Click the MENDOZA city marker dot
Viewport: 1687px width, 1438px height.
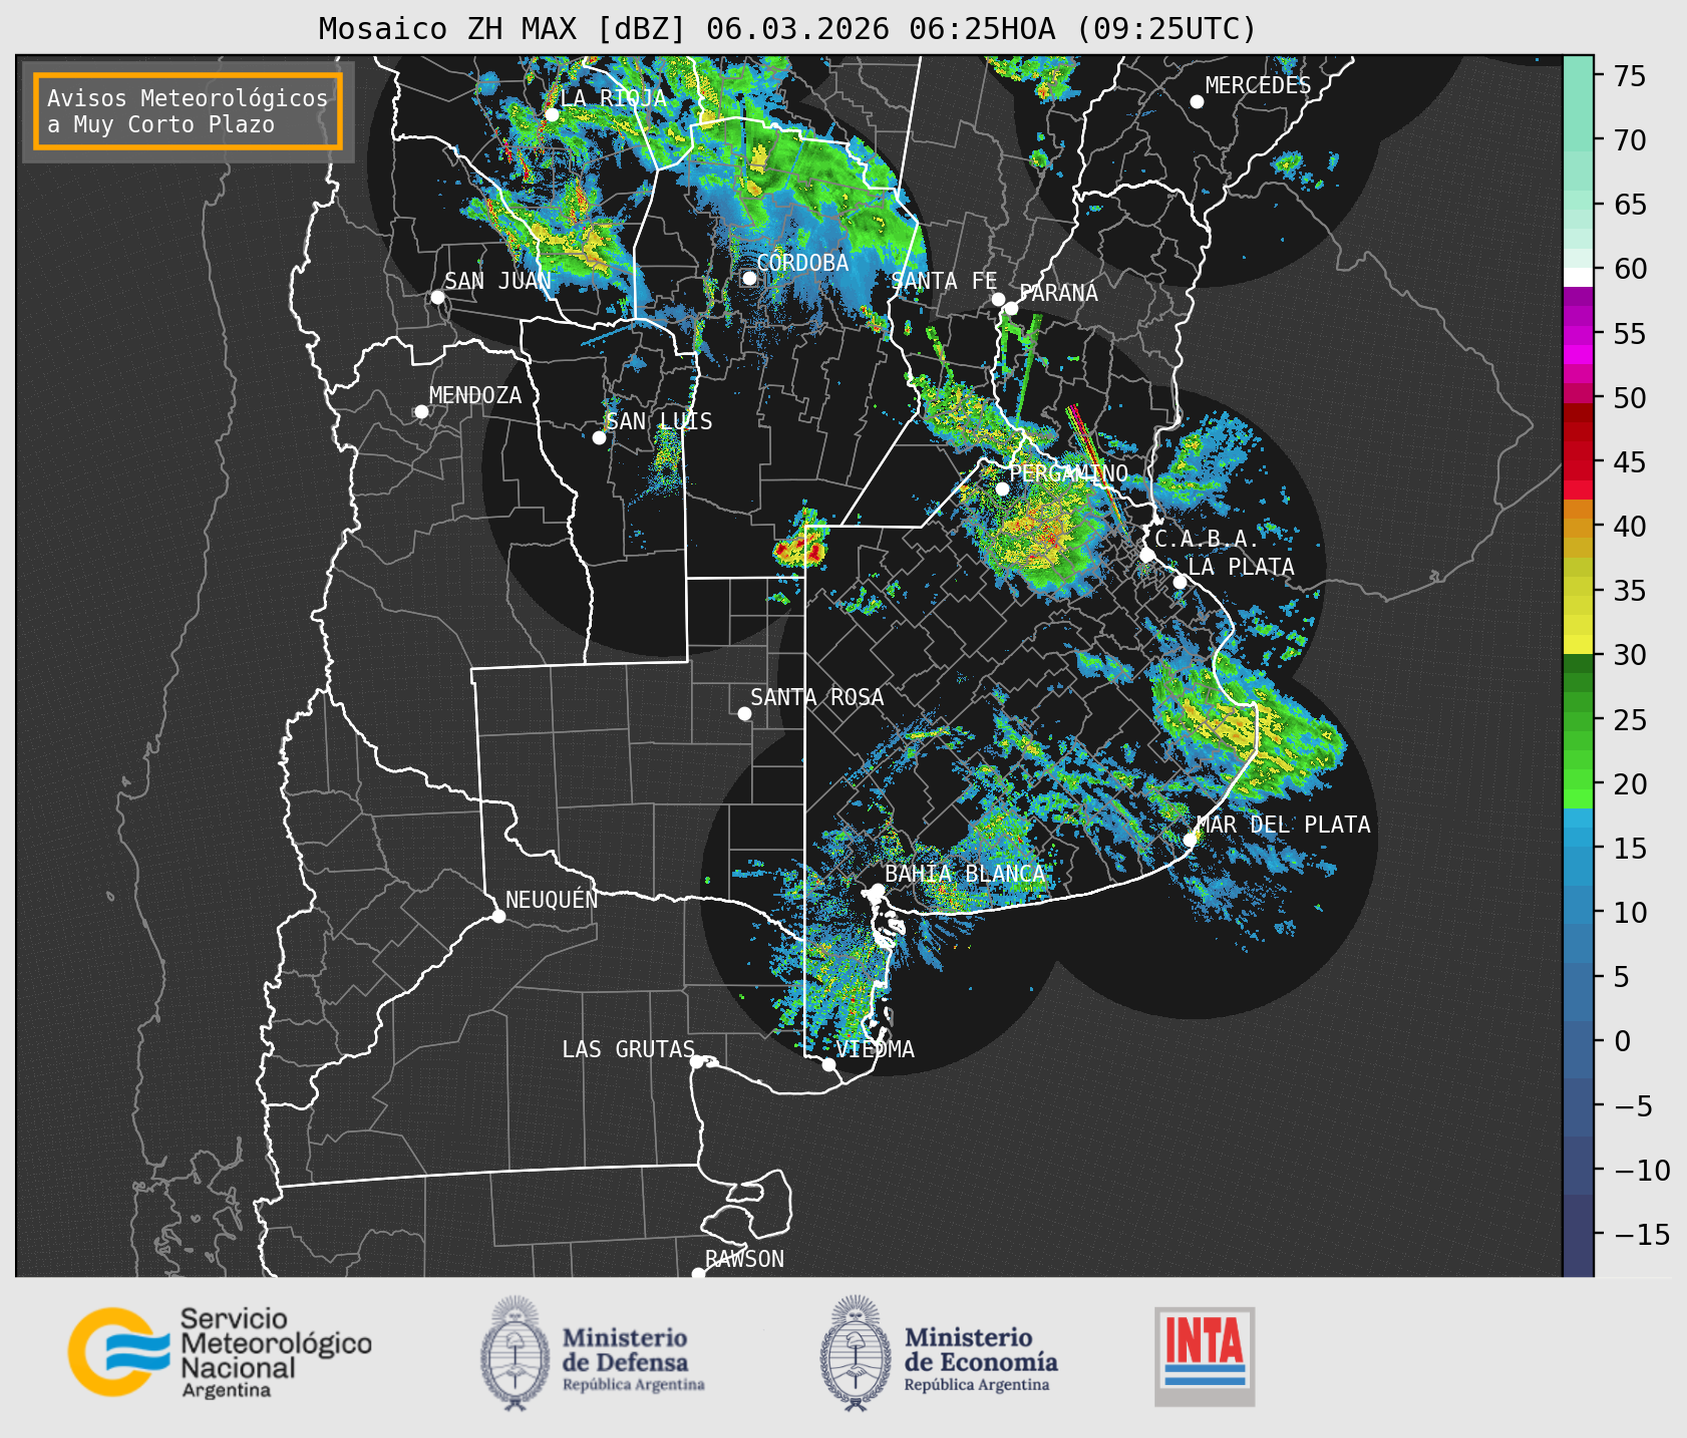421,412
